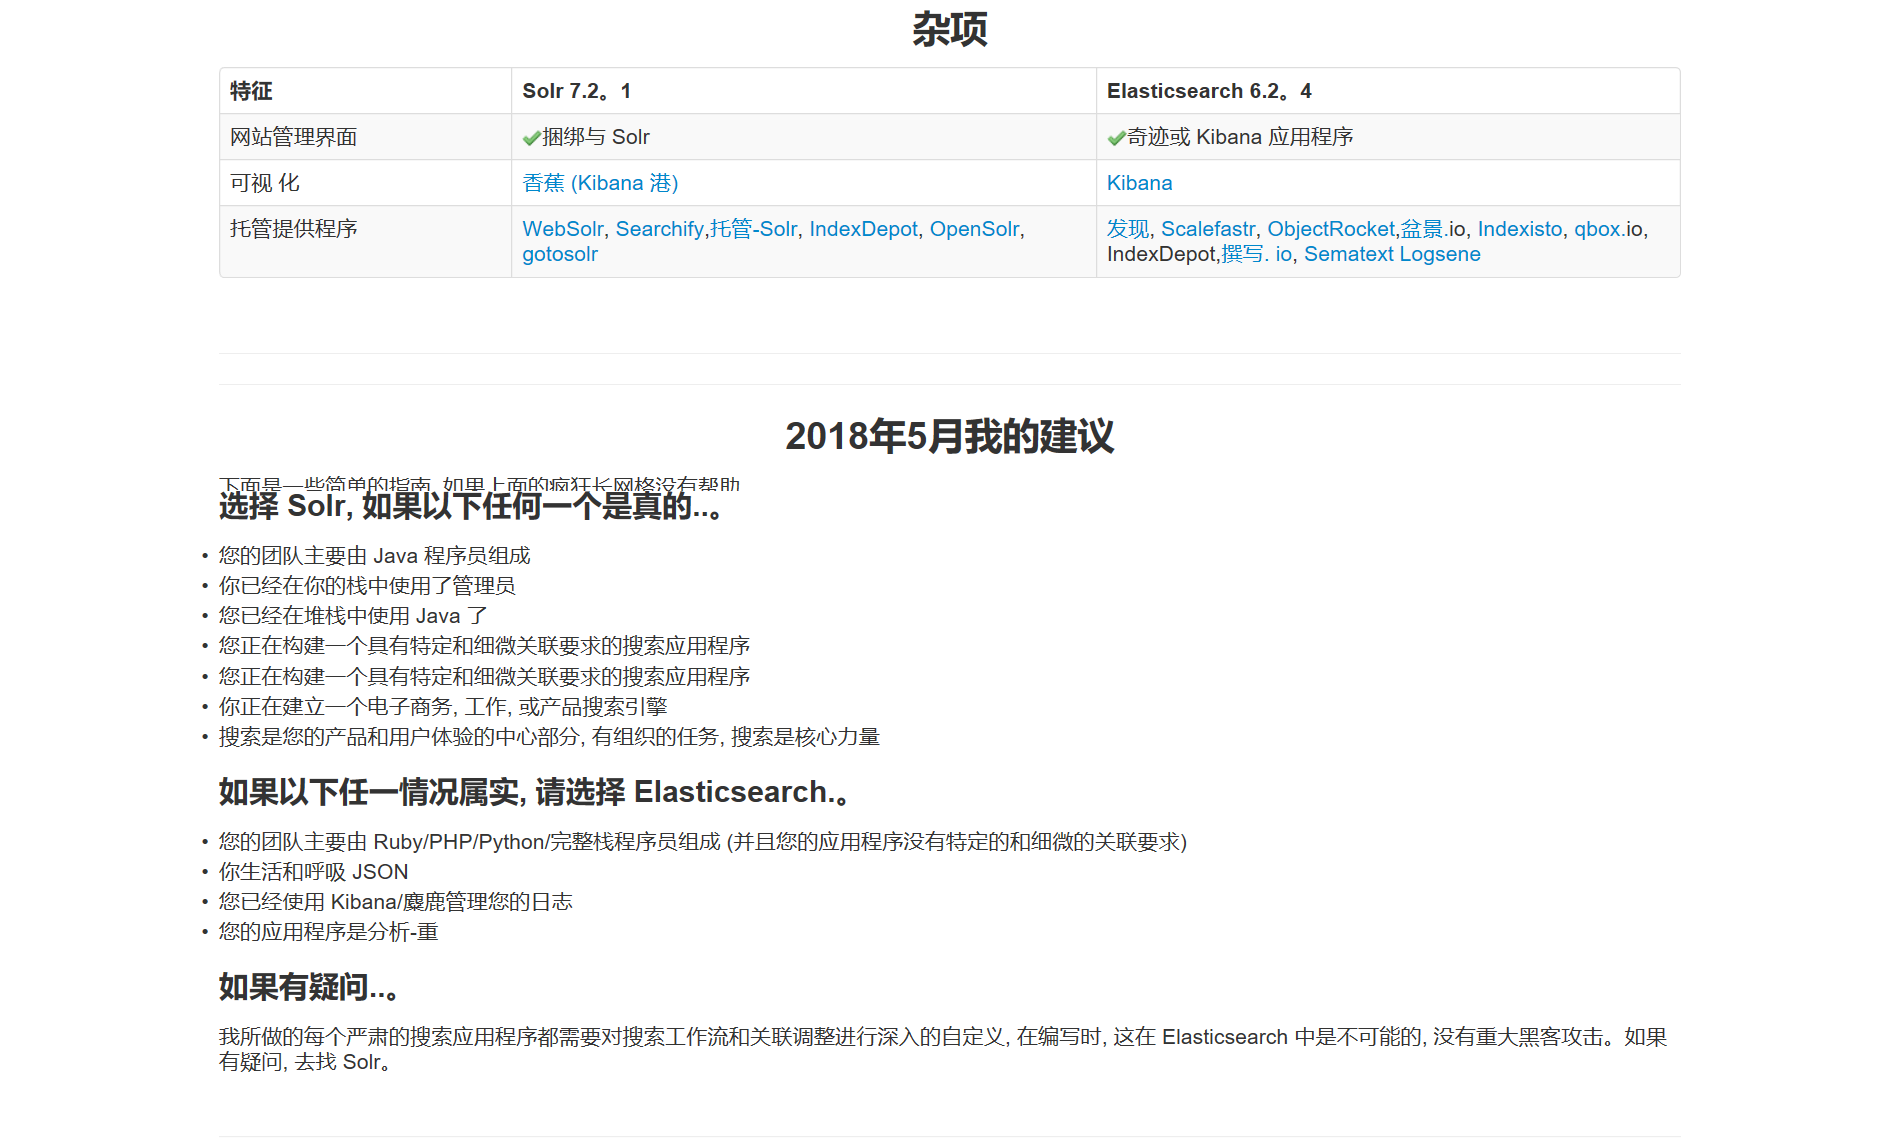1898x1144 pixels.
Task: Select the 托管提供程序 row label
Action: 294,229
